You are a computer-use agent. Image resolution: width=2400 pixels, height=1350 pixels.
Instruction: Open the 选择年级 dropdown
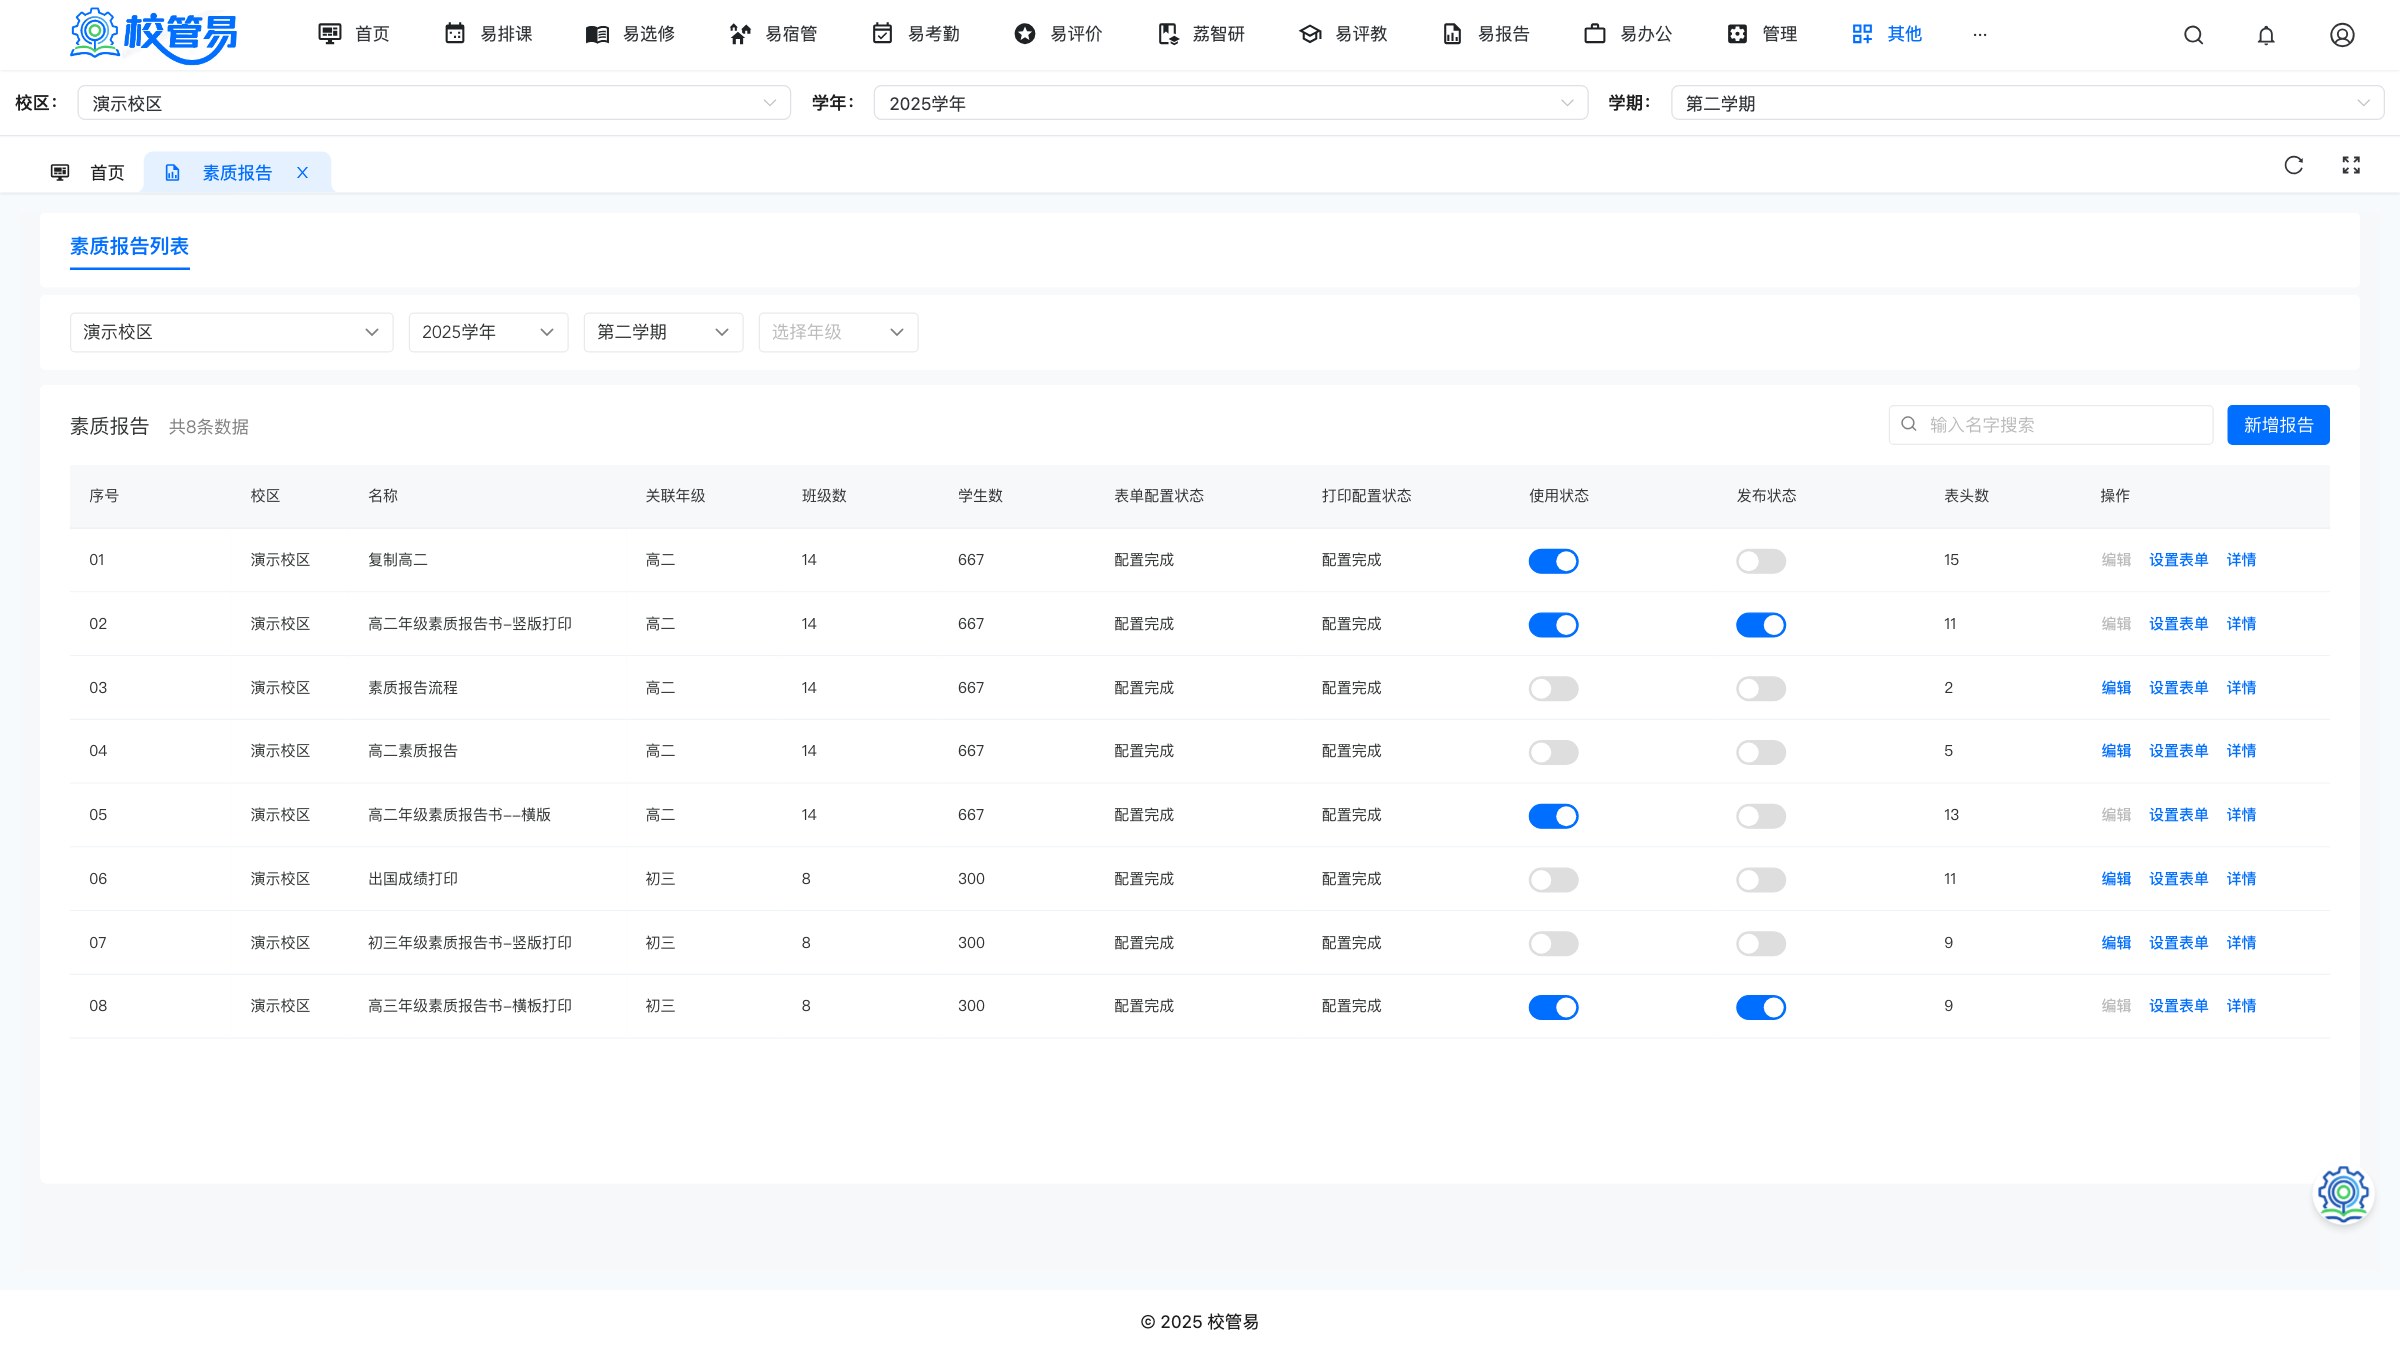[x=838, y=332]
